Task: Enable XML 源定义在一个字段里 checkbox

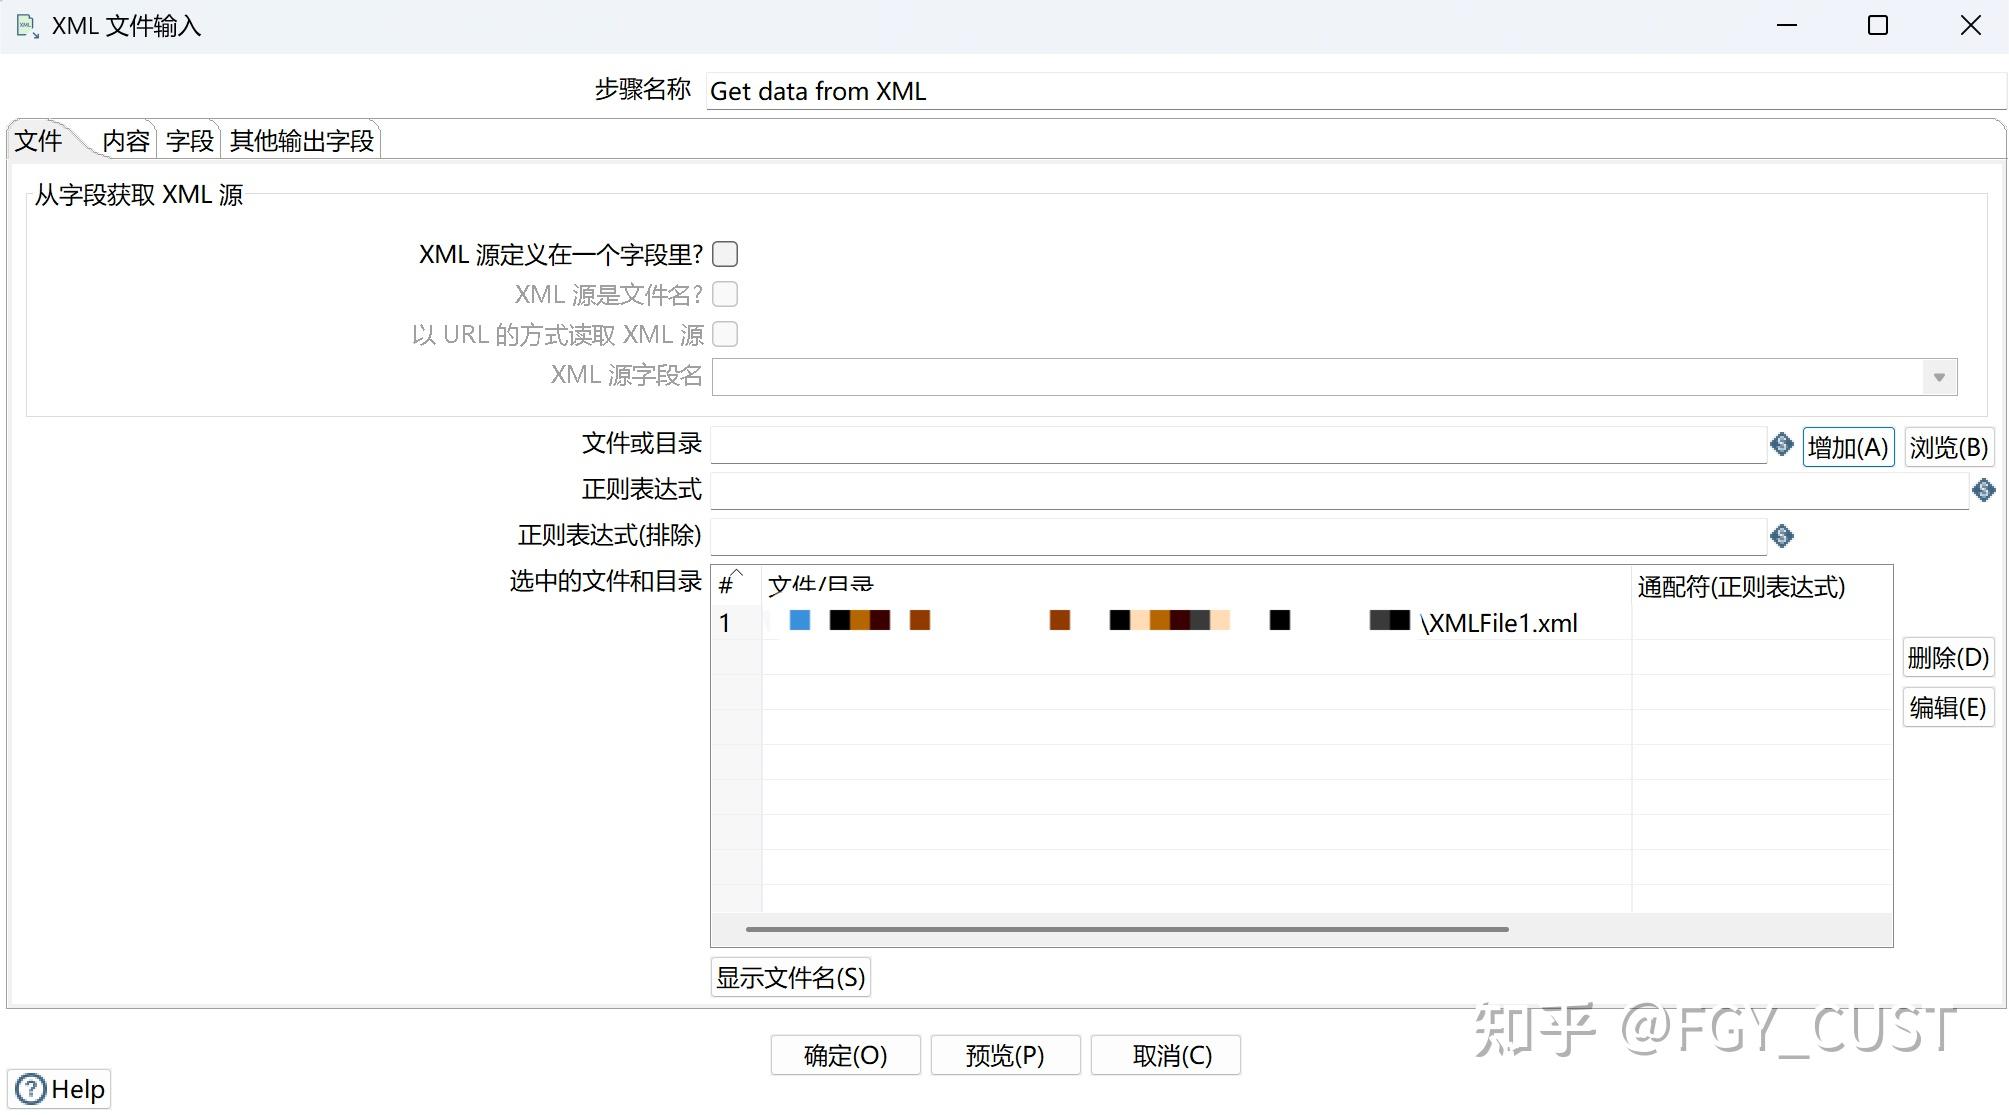Action: 725,254
